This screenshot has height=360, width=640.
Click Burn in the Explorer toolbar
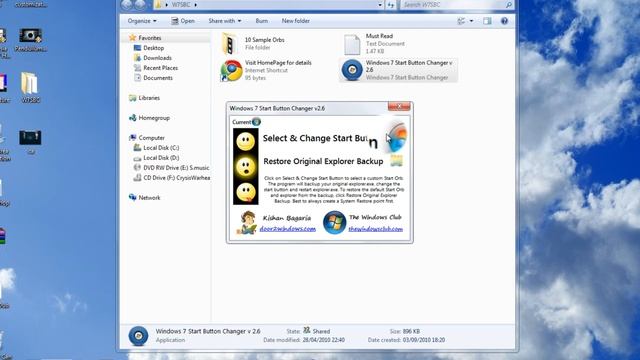(x=262, y=21)
